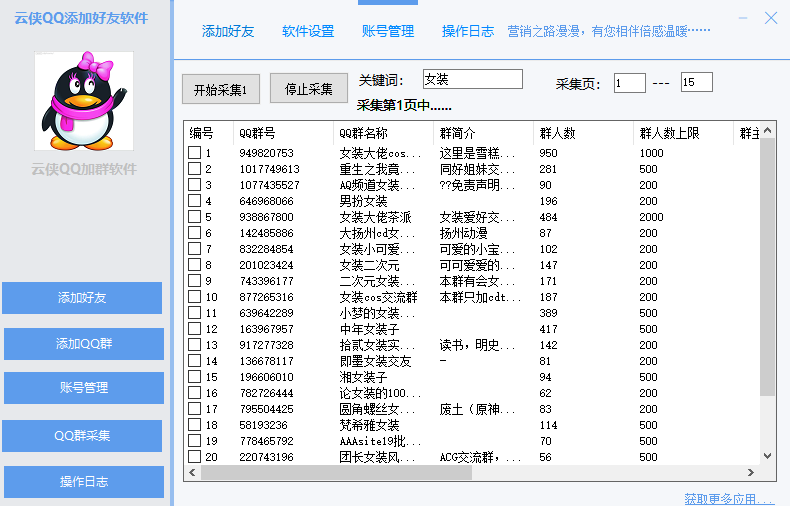Screen dimensions: 790x506
Task: Click the horizontal scrollbar right arrow
Action: pos(751,473)
